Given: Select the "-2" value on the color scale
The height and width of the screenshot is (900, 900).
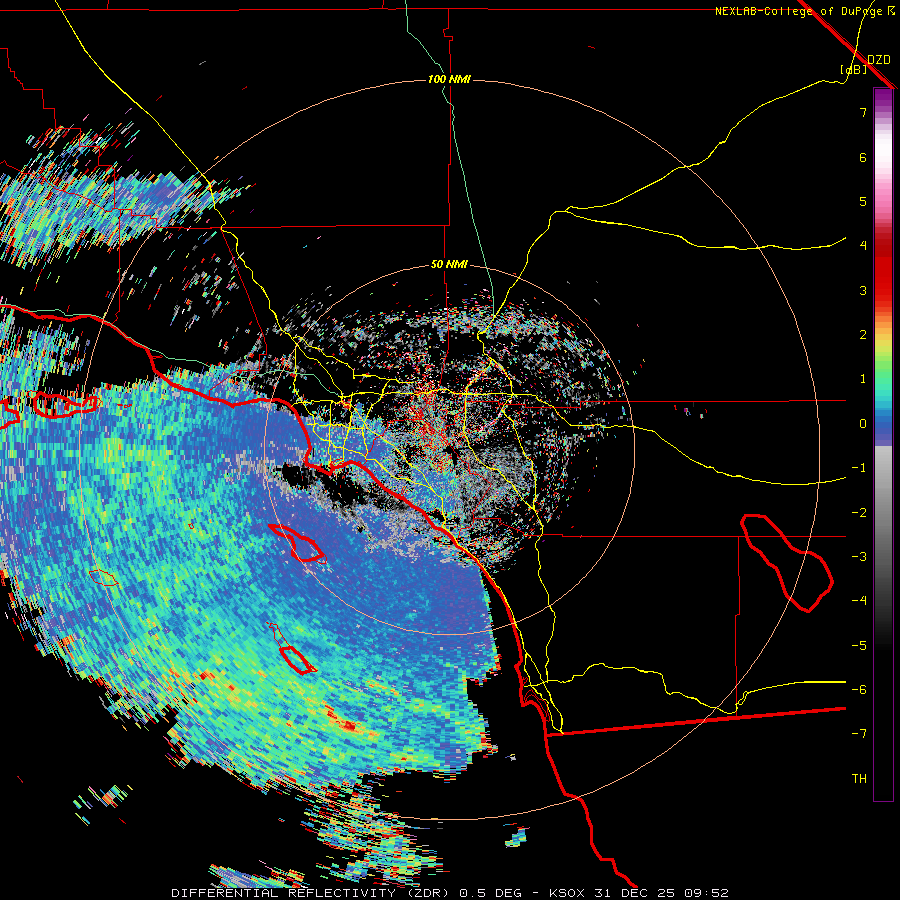Looking at the screenshot, I should [x=859, y=513].
